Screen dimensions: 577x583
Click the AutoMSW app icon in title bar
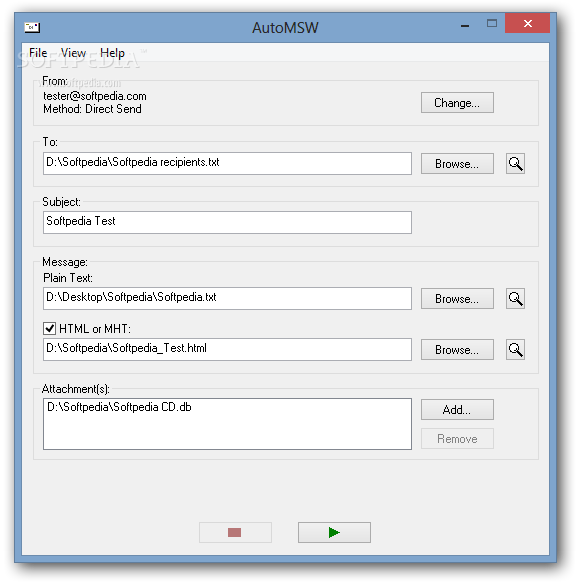(x=32, y=27)
